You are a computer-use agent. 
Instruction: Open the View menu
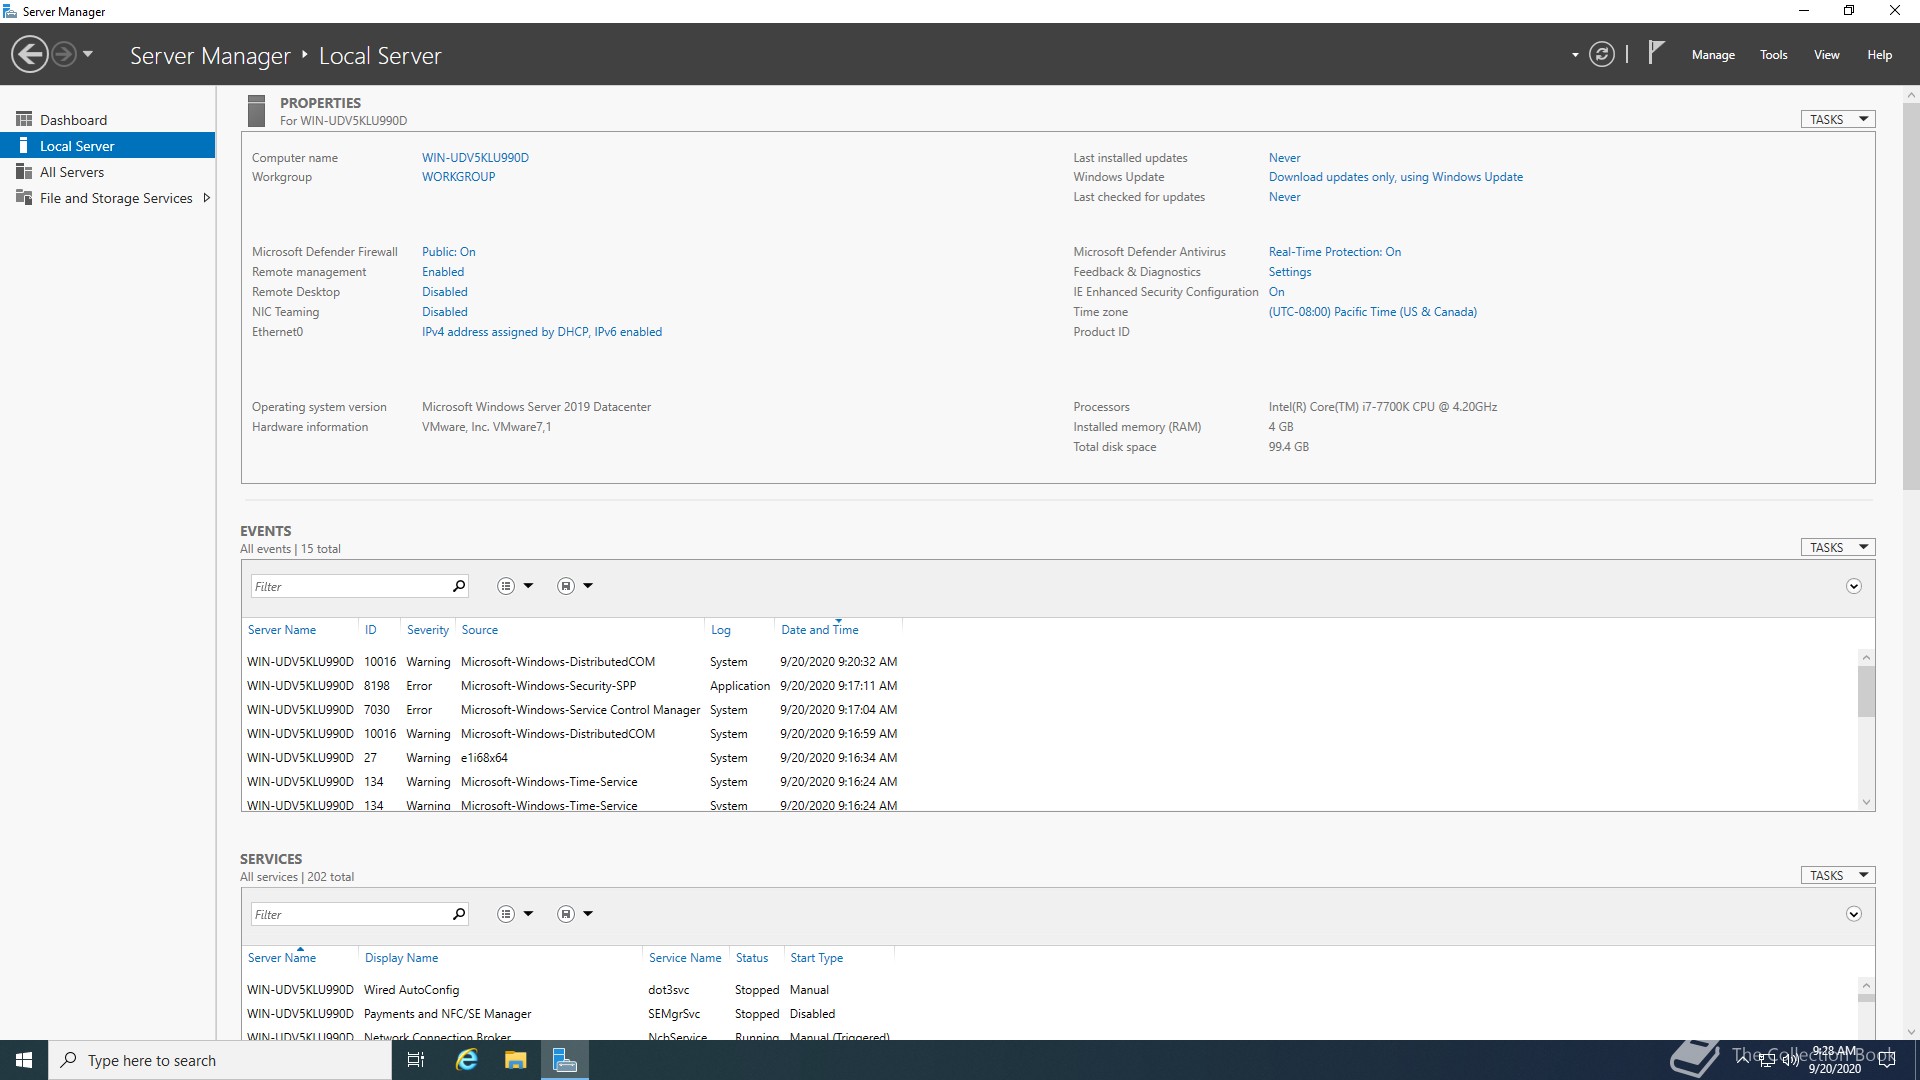pos(1827,55)
